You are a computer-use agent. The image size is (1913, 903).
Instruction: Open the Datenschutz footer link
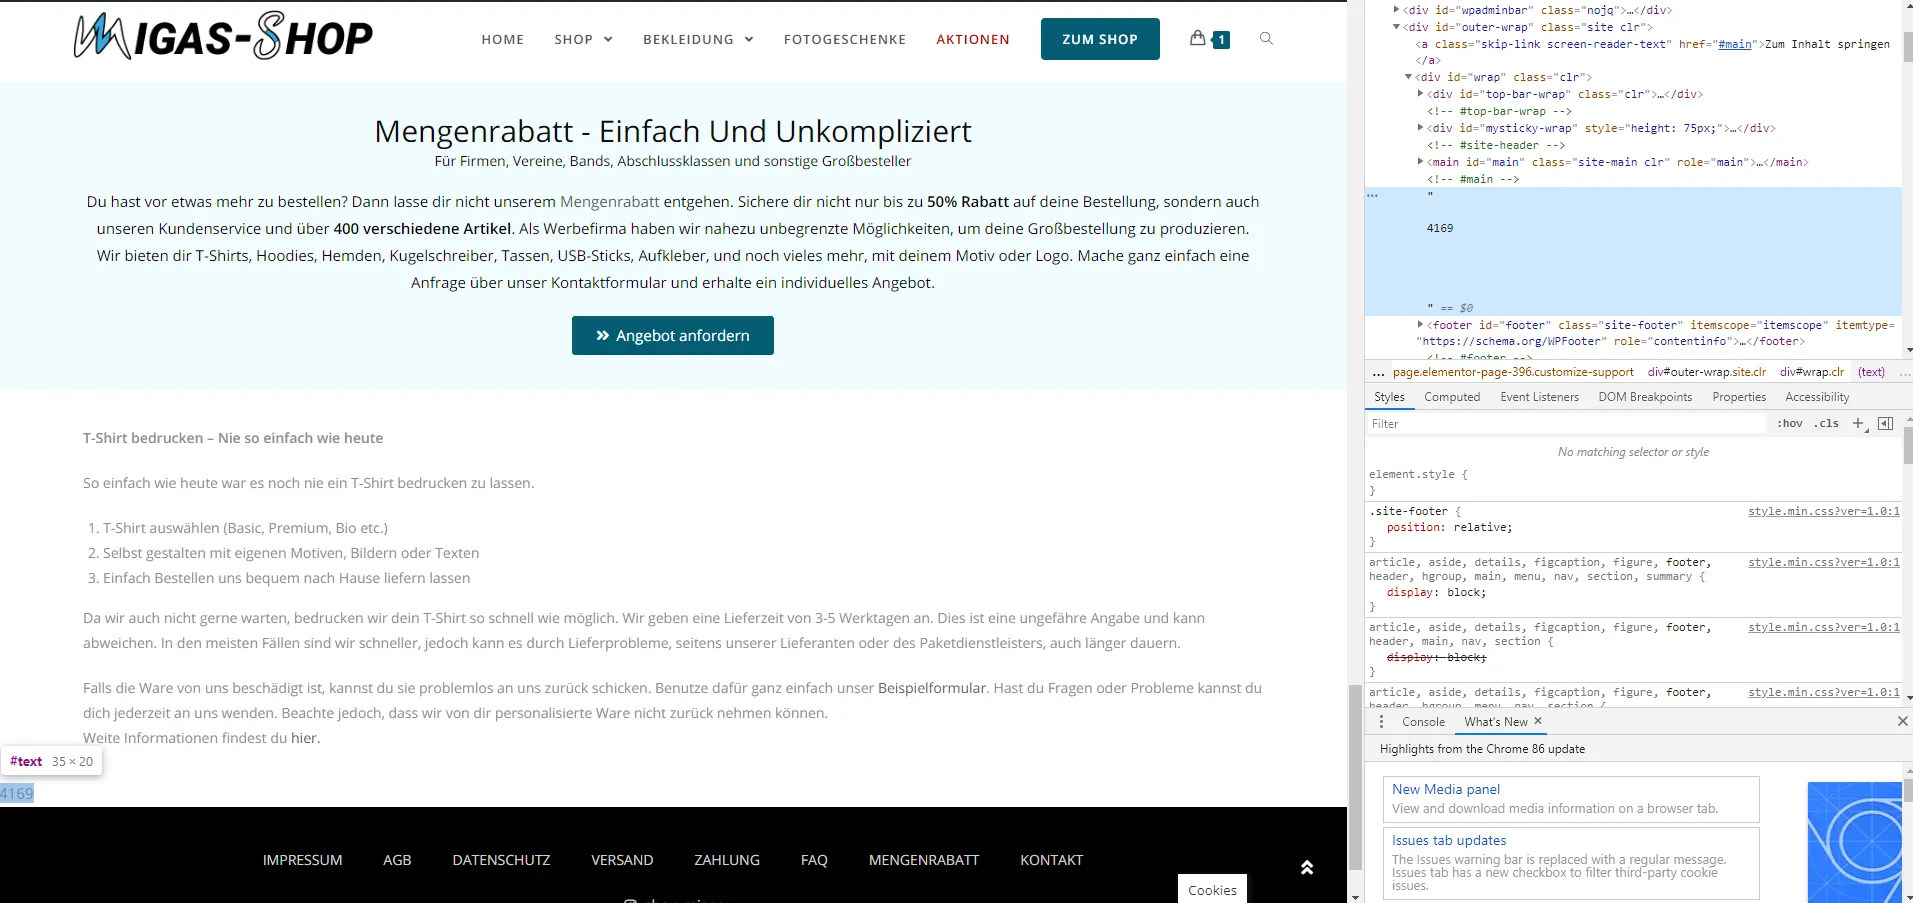(501, 860)
